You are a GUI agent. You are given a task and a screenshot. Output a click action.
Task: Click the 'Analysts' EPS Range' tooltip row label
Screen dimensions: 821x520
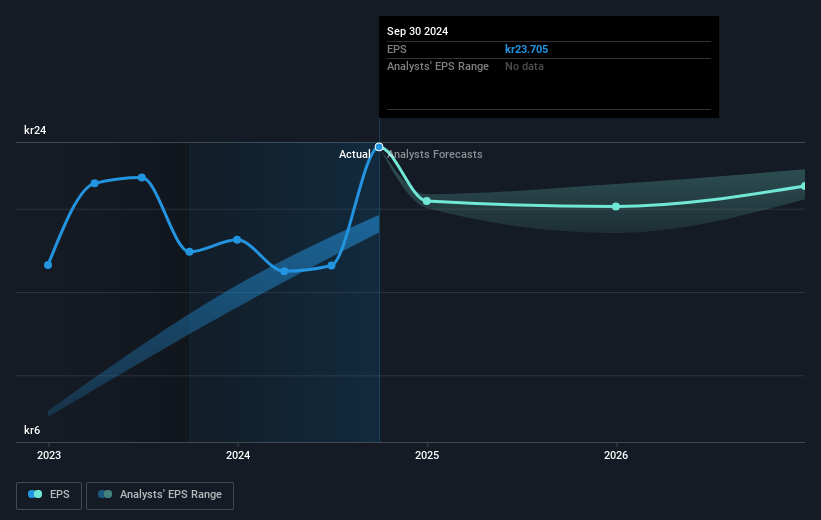pyautogui.click(x=438, y=67)
